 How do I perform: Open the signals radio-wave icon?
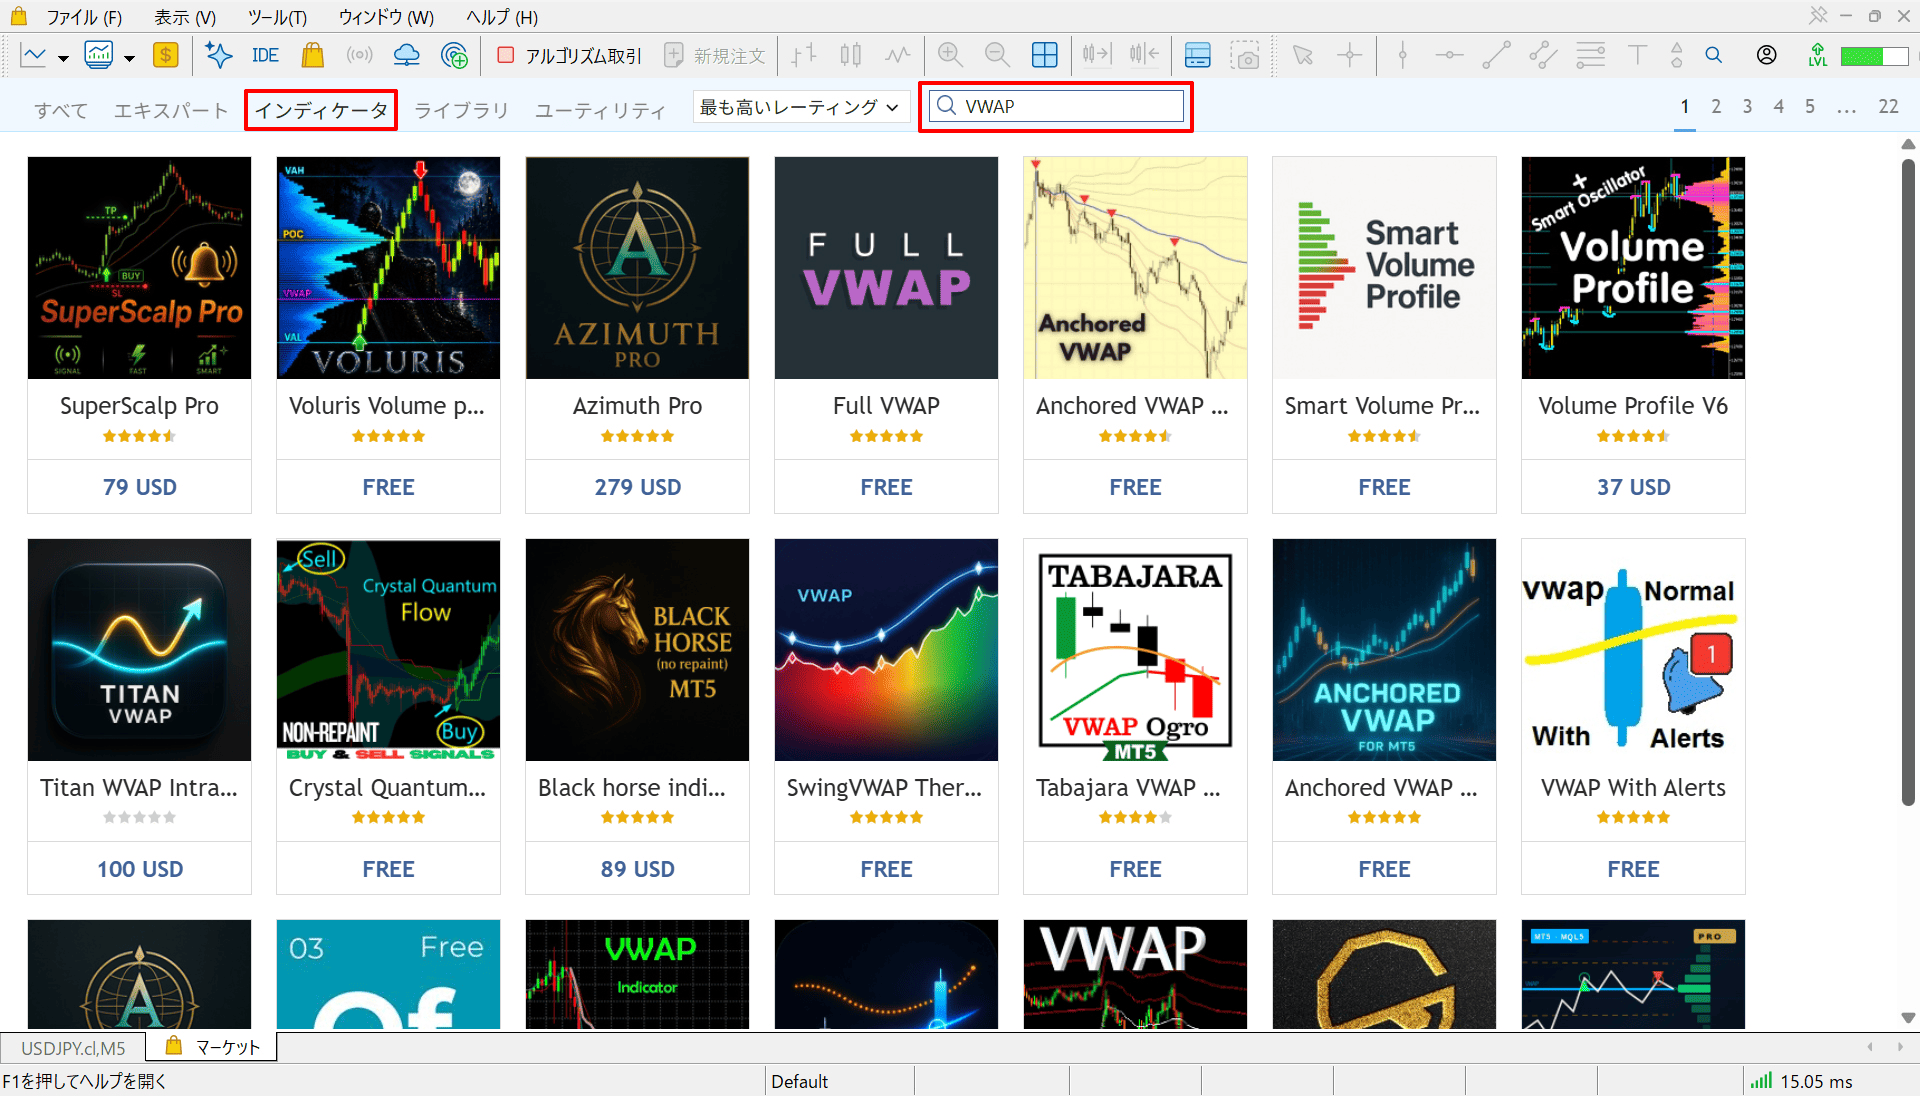click(x=359, y=55)
